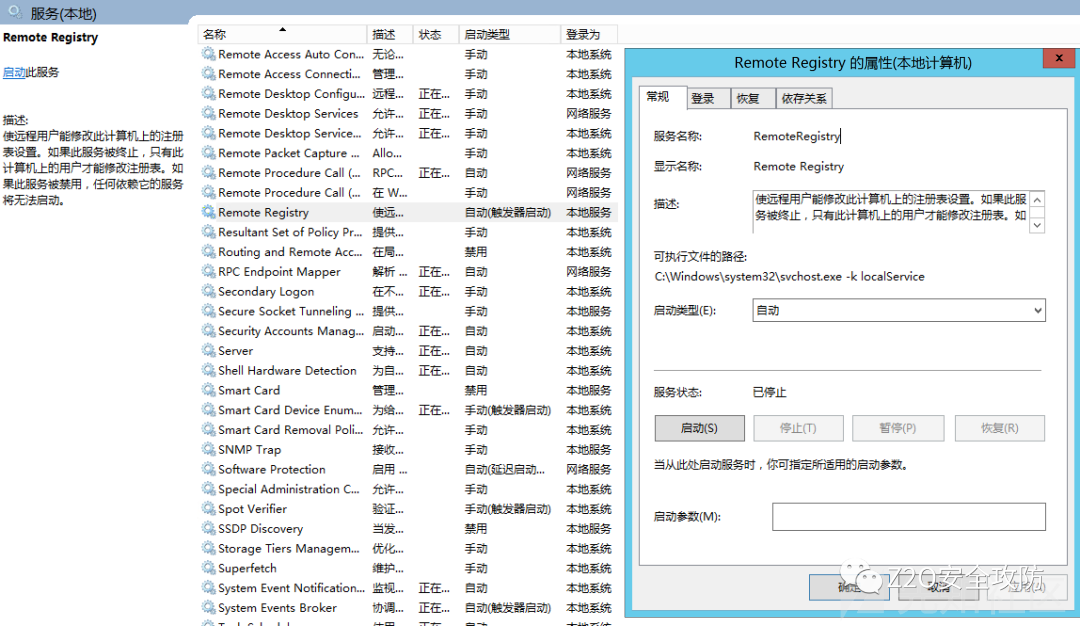Click the 恢复(R) button
This screenshot has height=626, width=1080.
999,428
